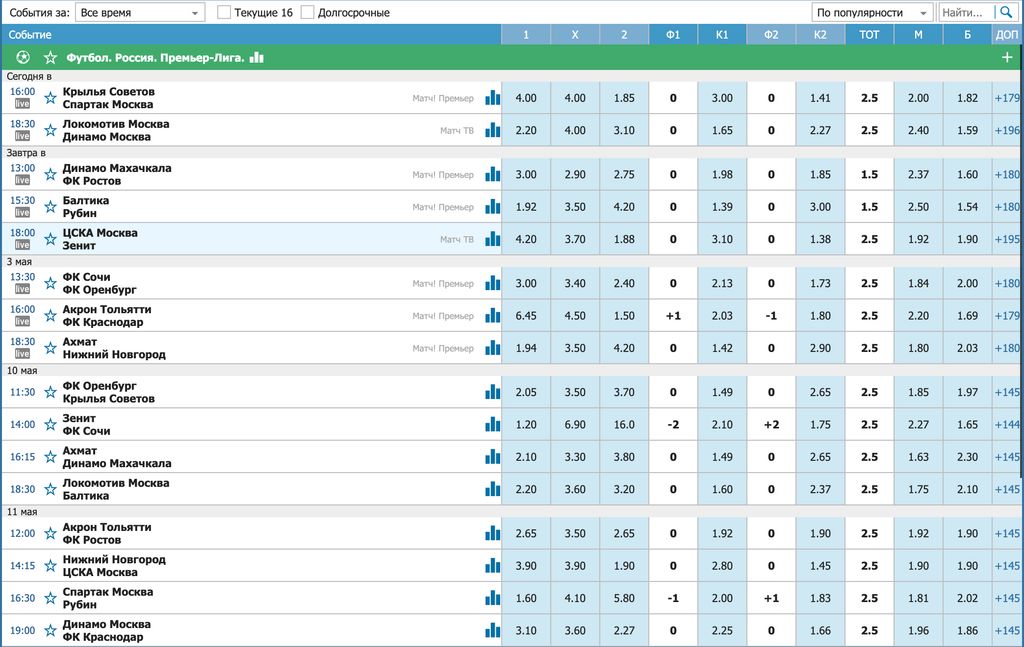Open the Все время period dropdown
Screen dimensions: 1024x647
(x=140, y=12)
